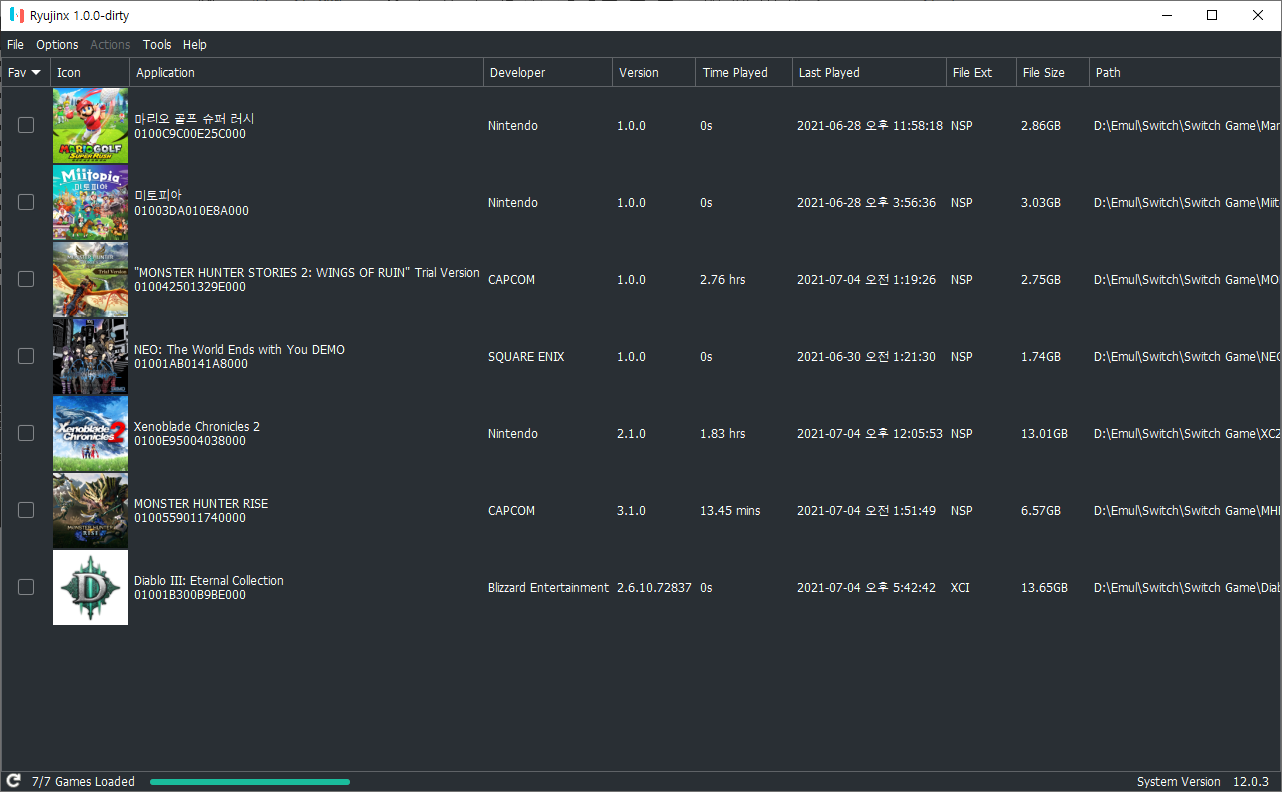The width and height of the screenshot is (1282, 792).
Task: Click NEO: The World Ends with You DEMO title
Action: pos(239,350)
